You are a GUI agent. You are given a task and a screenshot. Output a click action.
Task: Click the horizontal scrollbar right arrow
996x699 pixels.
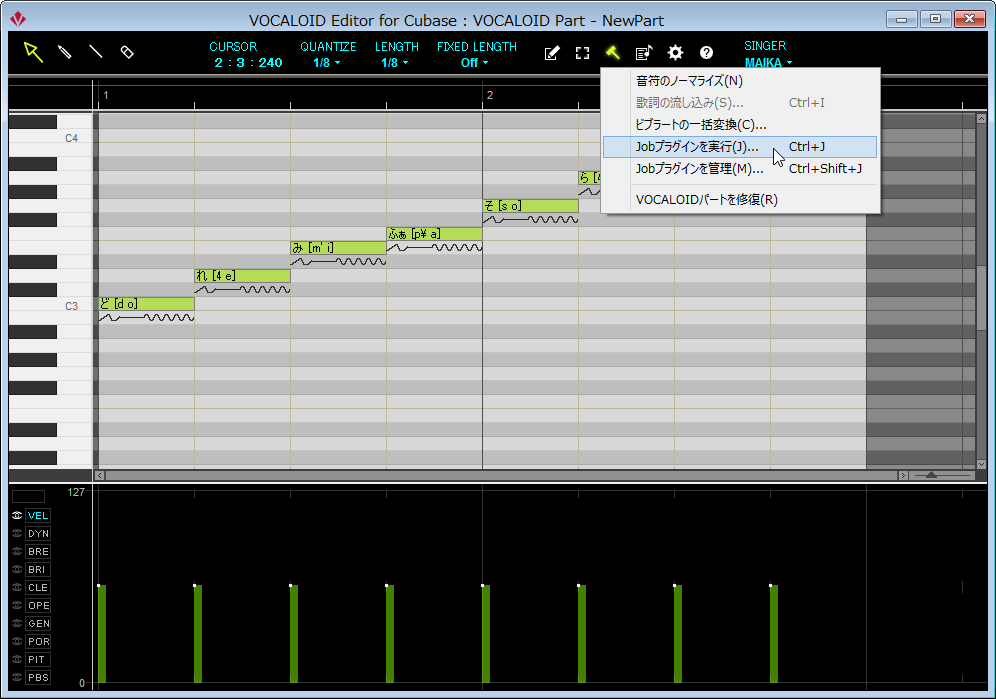(903, 475)
